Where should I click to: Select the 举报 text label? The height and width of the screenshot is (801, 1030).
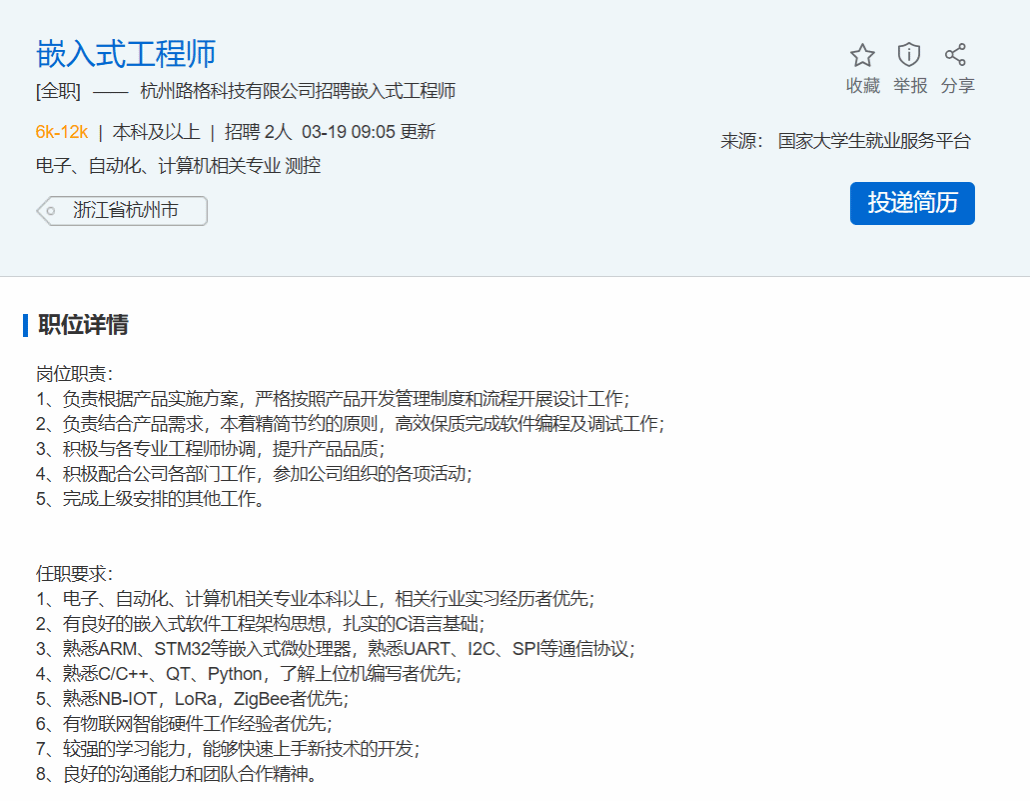(x=910, y=86)
